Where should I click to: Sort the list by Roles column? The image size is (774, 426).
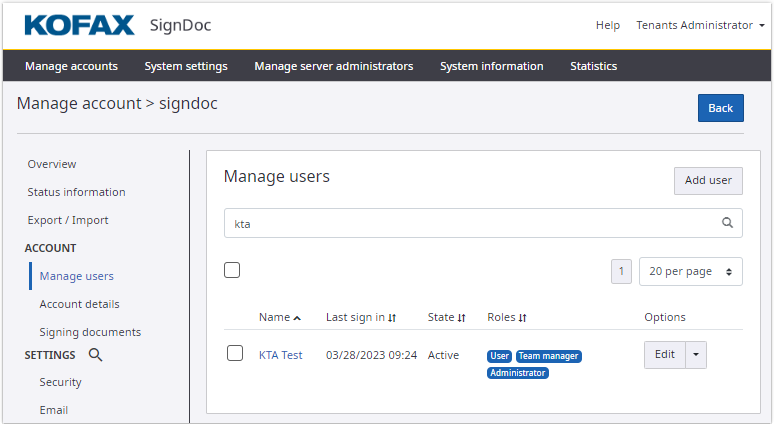click(x=522, y=318)
